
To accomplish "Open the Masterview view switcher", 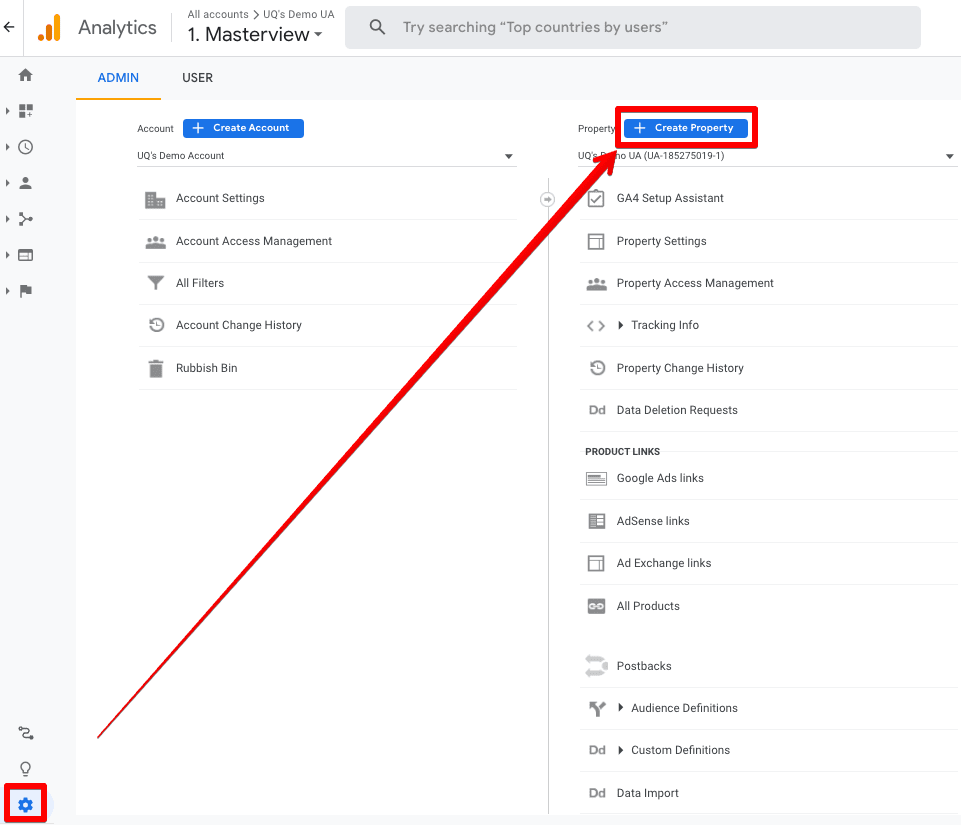I will (x=254, y=34).
